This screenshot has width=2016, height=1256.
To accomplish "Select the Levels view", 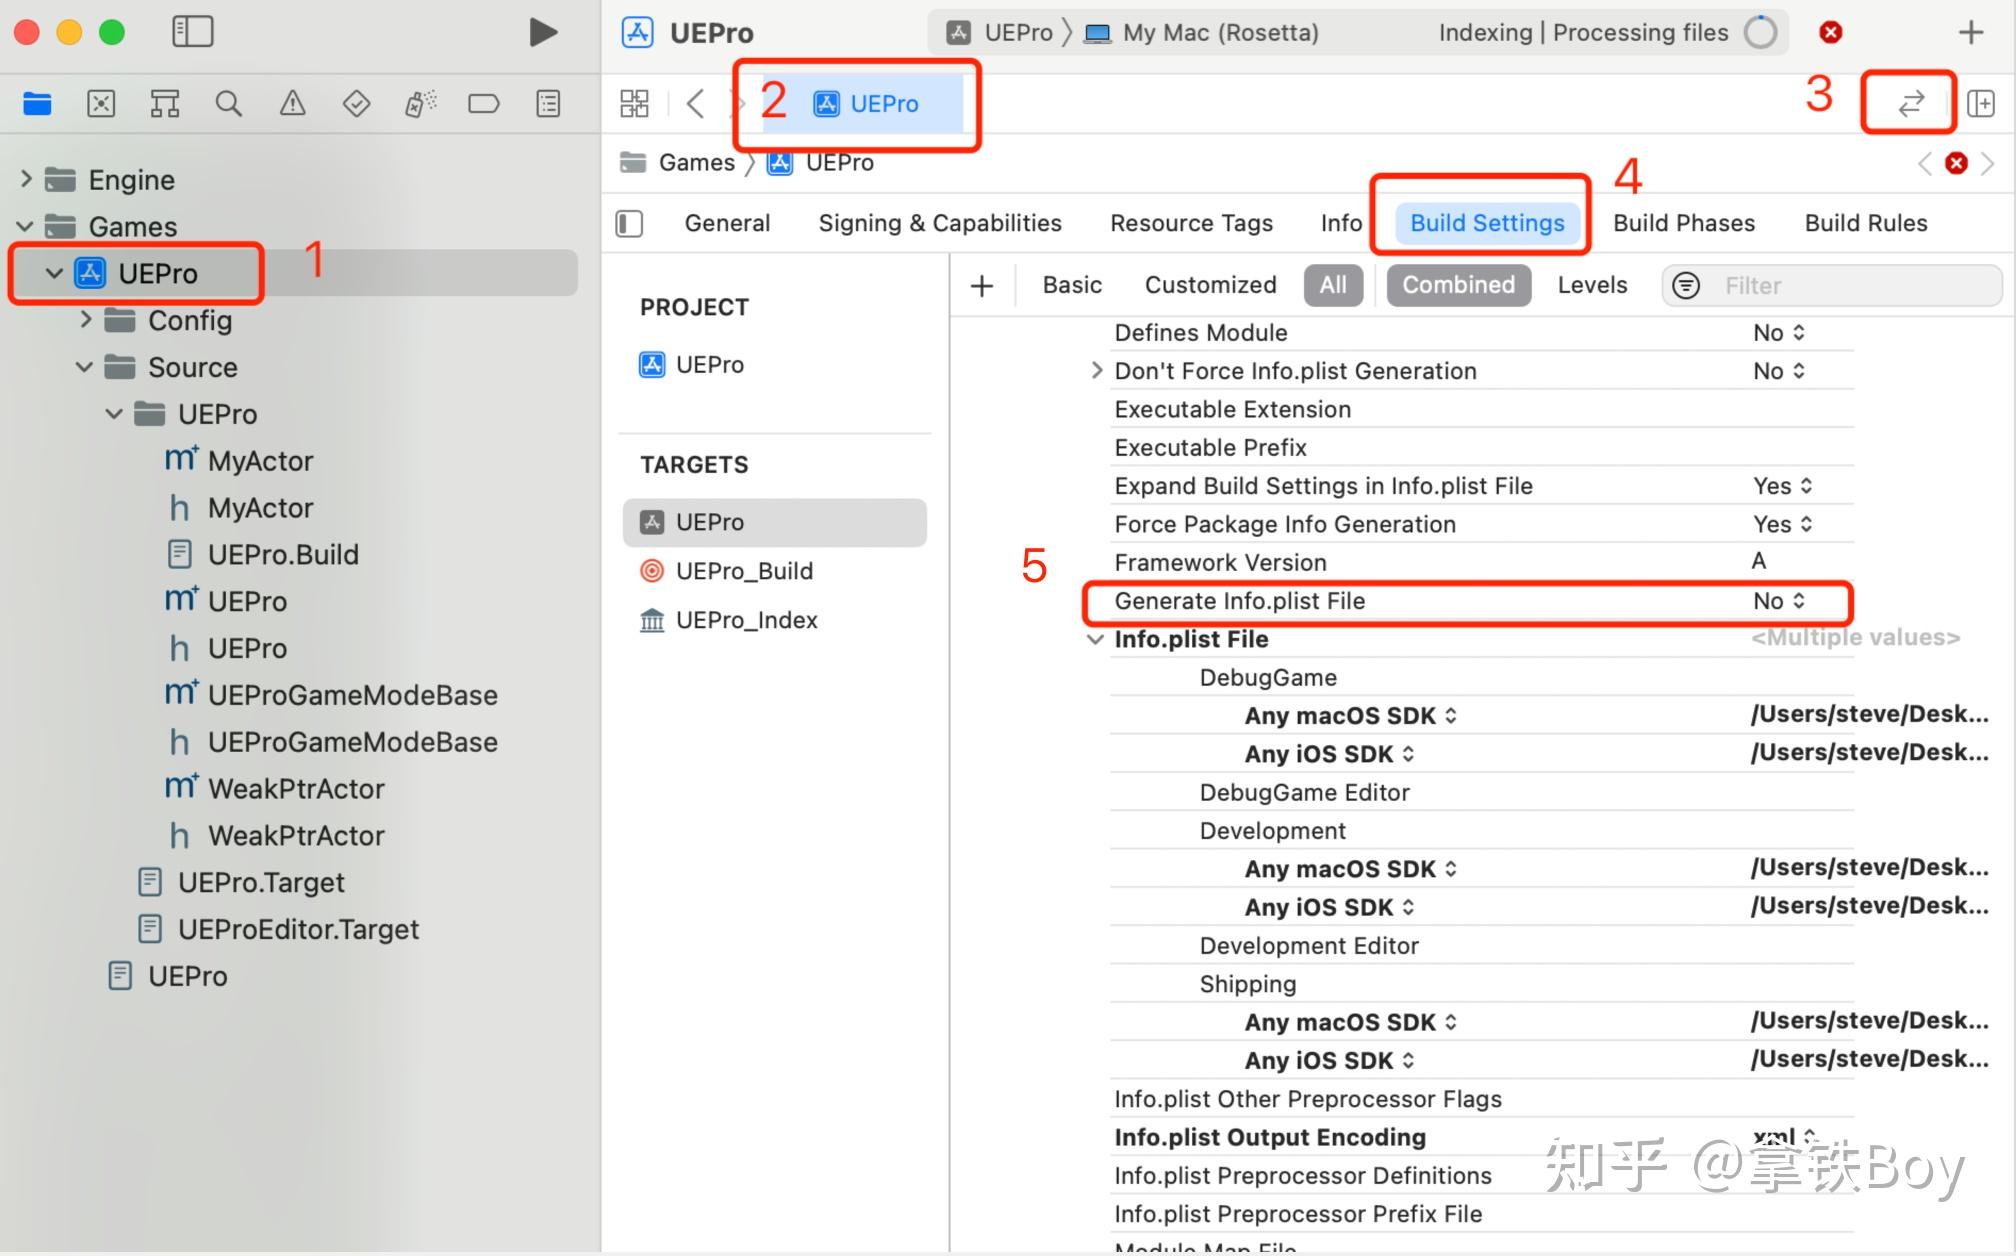I will click(x=1592, y=286).
